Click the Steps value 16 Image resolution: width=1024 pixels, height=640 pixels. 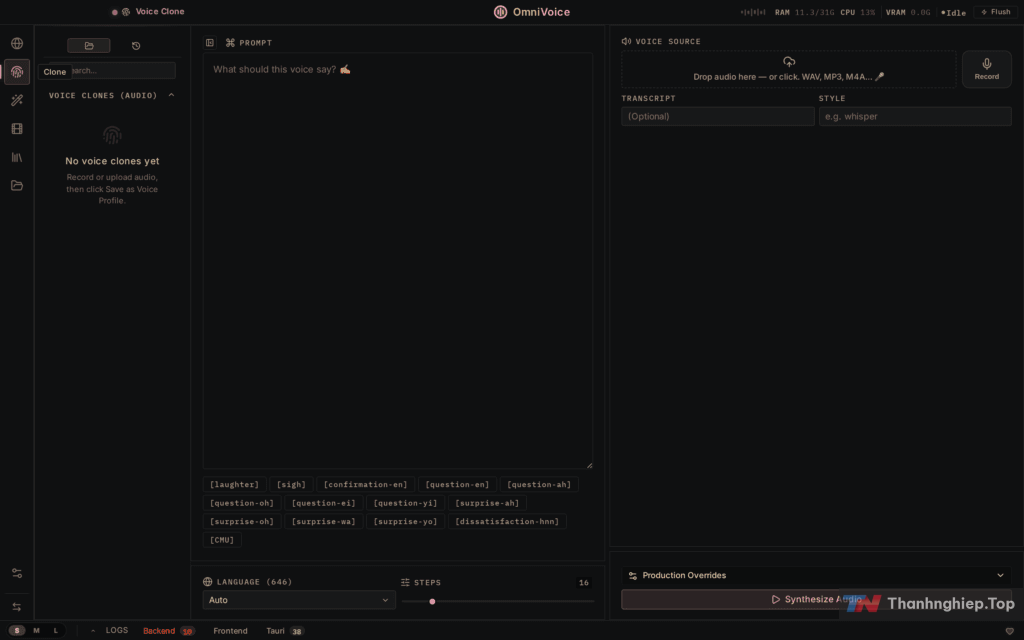pos(584,583)
